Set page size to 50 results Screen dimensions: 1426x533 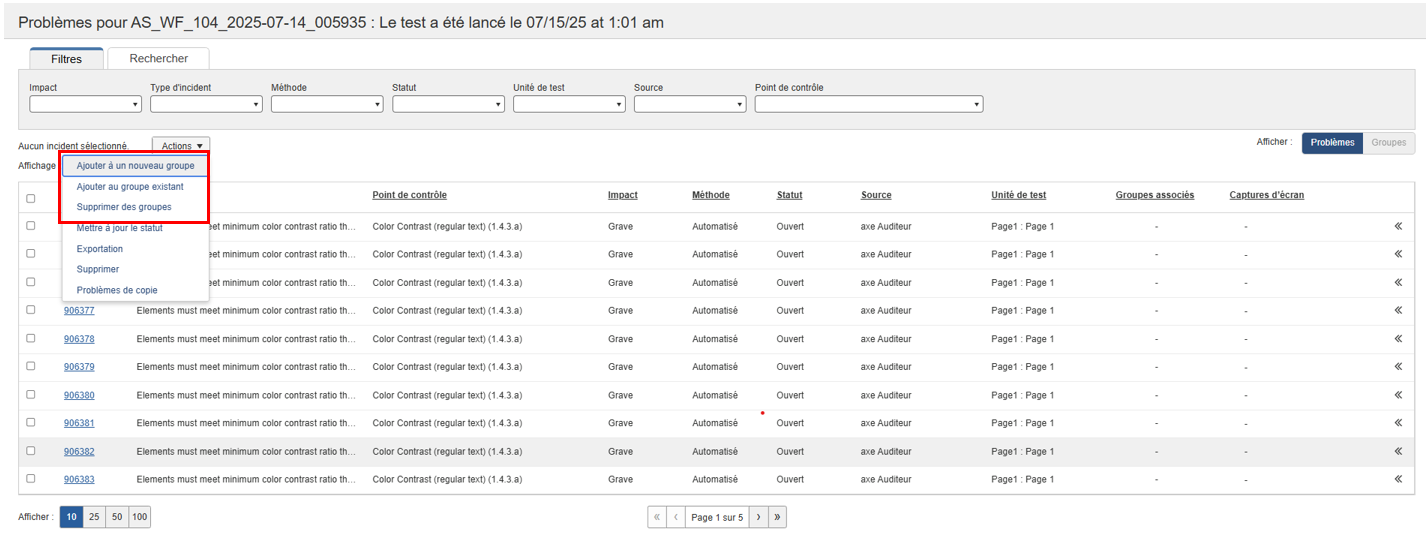point(117,517)
